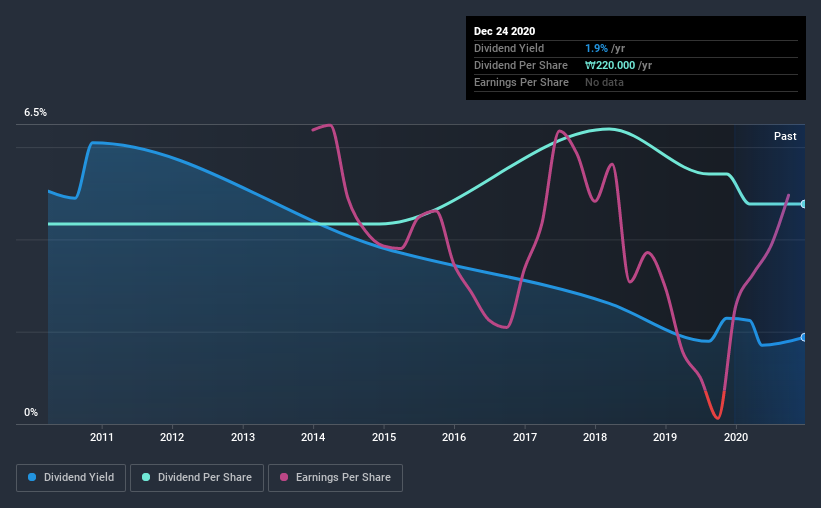
Task: Click the Dividend Per Share endpoint marker
Action: point(803,204)
